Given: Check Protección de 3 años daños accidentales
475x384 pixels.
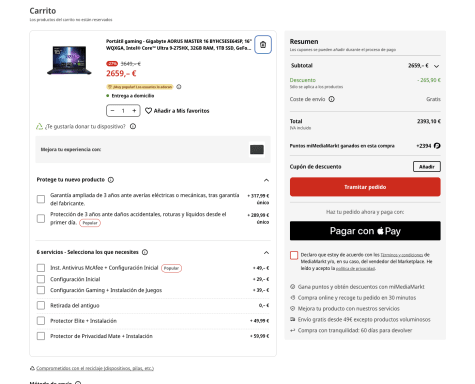Looking at the screenshot, I should coord(41,218).
